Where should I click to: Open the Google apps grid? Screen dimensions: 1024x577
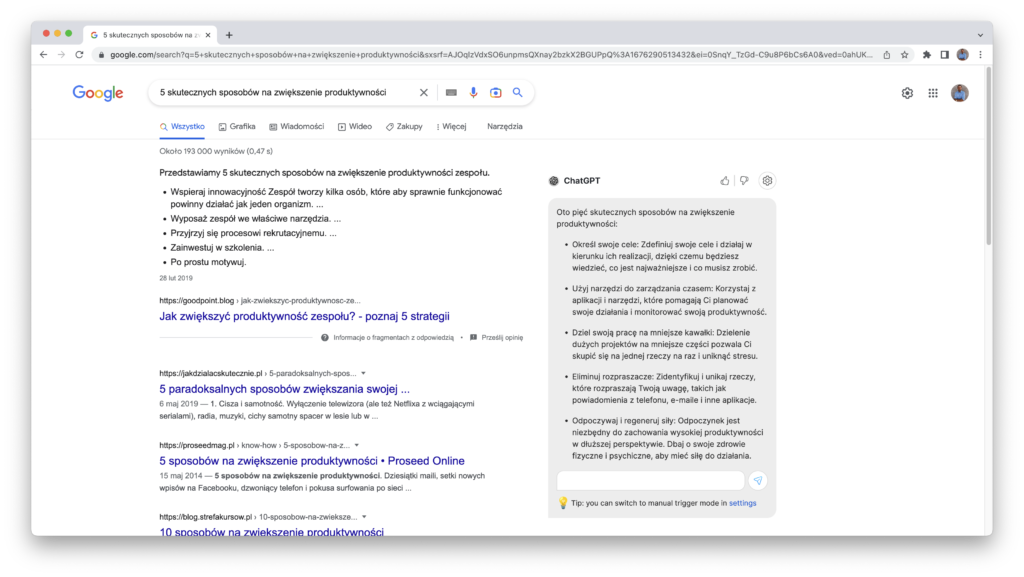point(933,93)
